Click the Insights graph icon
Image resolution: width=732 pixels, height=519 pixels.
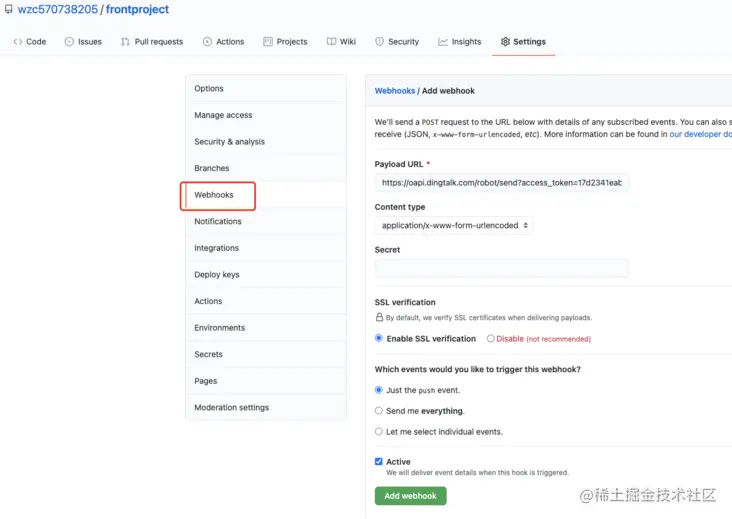pos(443,42)
